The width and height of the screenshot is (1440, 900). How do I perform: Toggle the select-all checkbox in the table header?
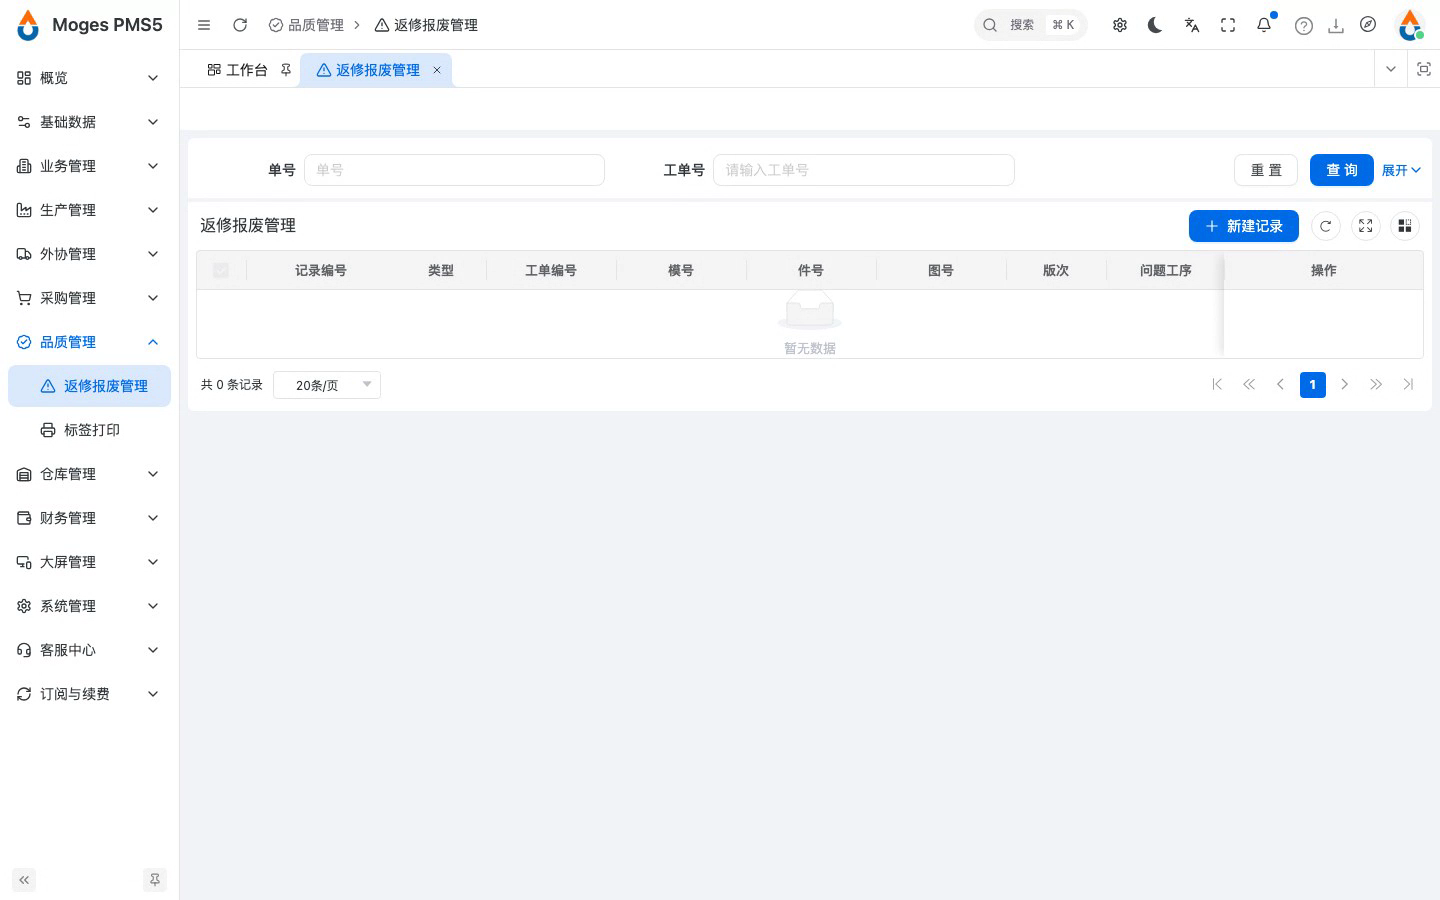tap(221, 270)
